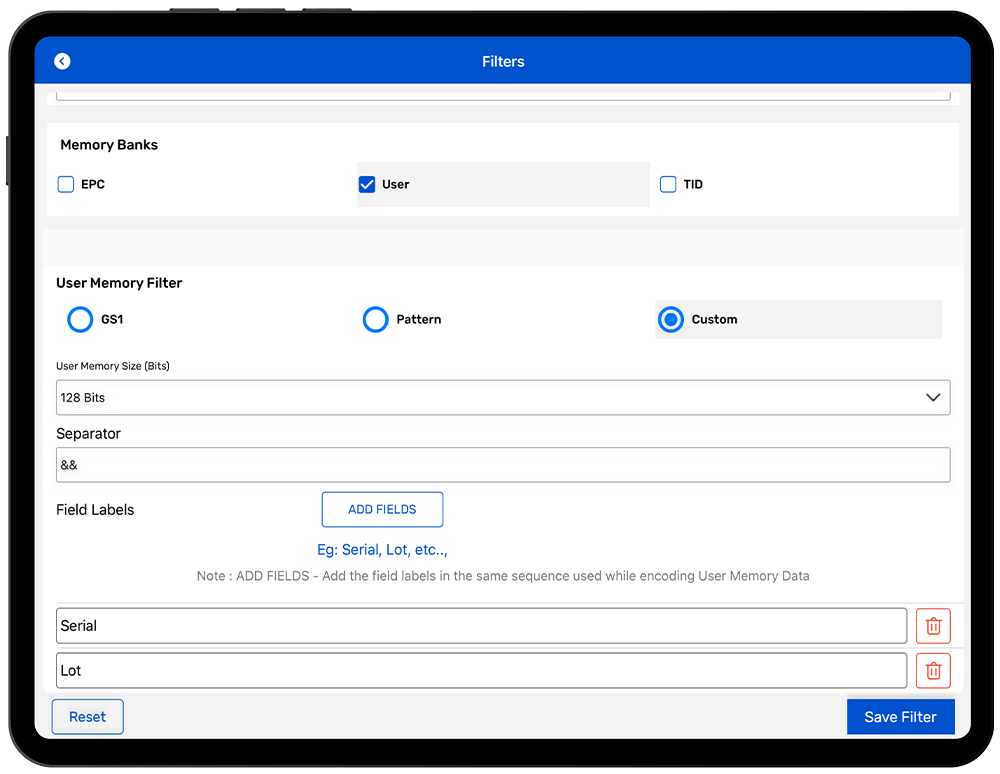This screenshot has height=774, width=1000.
Task: Delete the Lot field with trash icon
Action: [933, 671]
